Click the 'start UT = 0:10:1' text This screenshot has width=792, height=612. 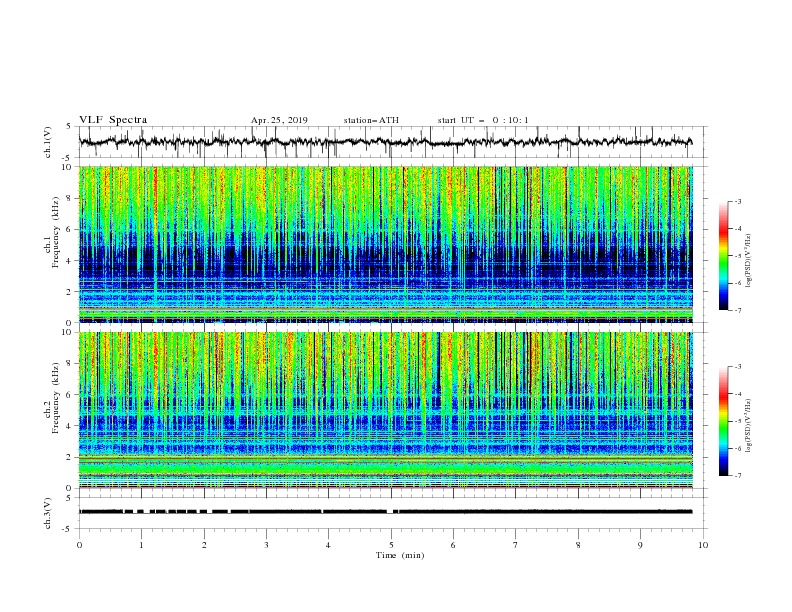click(483, 120)
